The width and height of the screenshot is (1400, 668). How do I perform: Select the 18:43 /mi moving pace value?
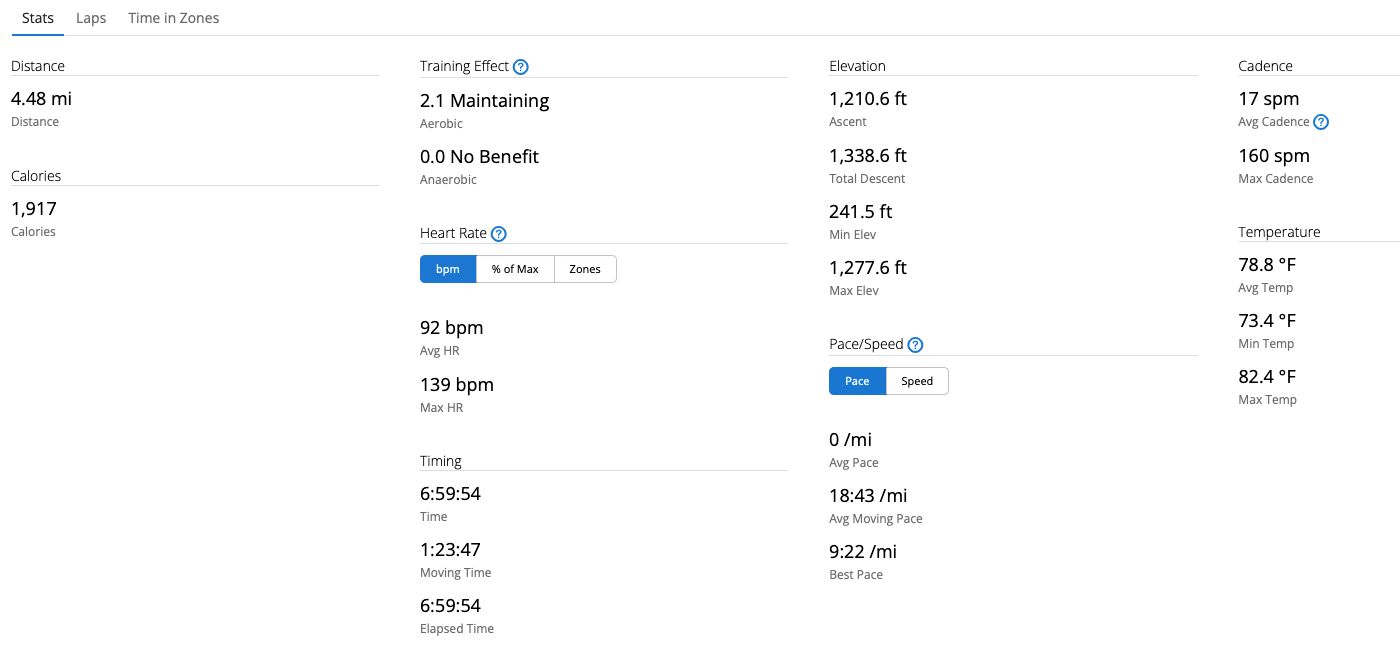(868, 496)
